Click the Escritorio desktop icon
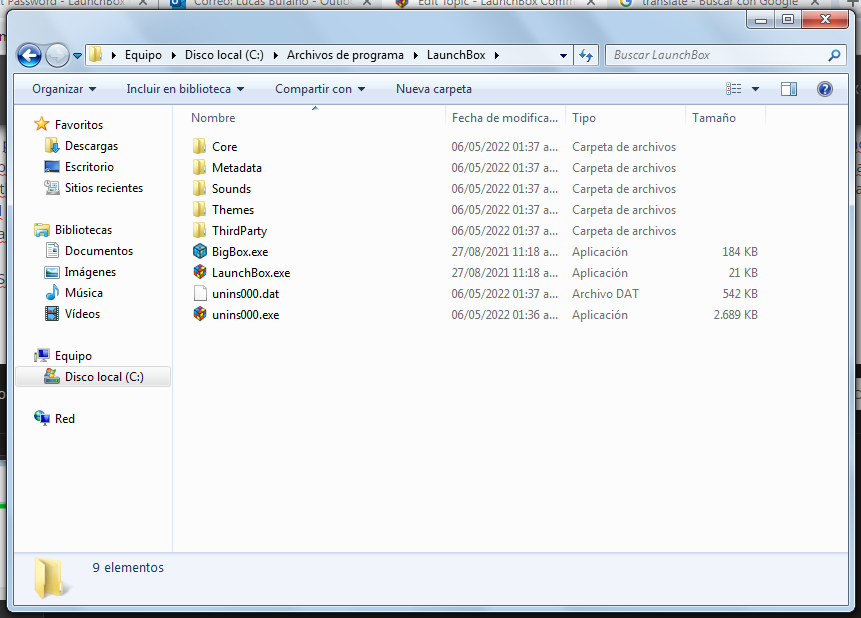861x618 pixels. coord(52,166)
